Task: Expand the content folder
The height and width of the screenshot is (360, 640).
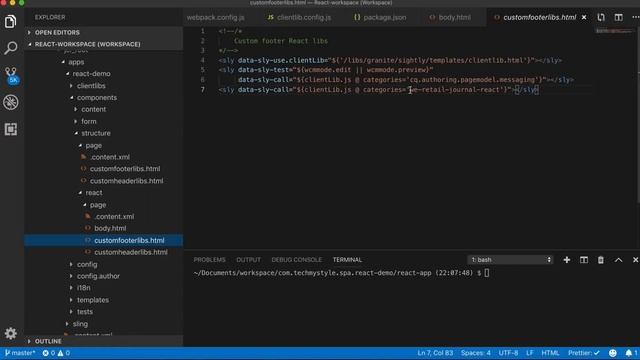Action: [x=93, y=109]
